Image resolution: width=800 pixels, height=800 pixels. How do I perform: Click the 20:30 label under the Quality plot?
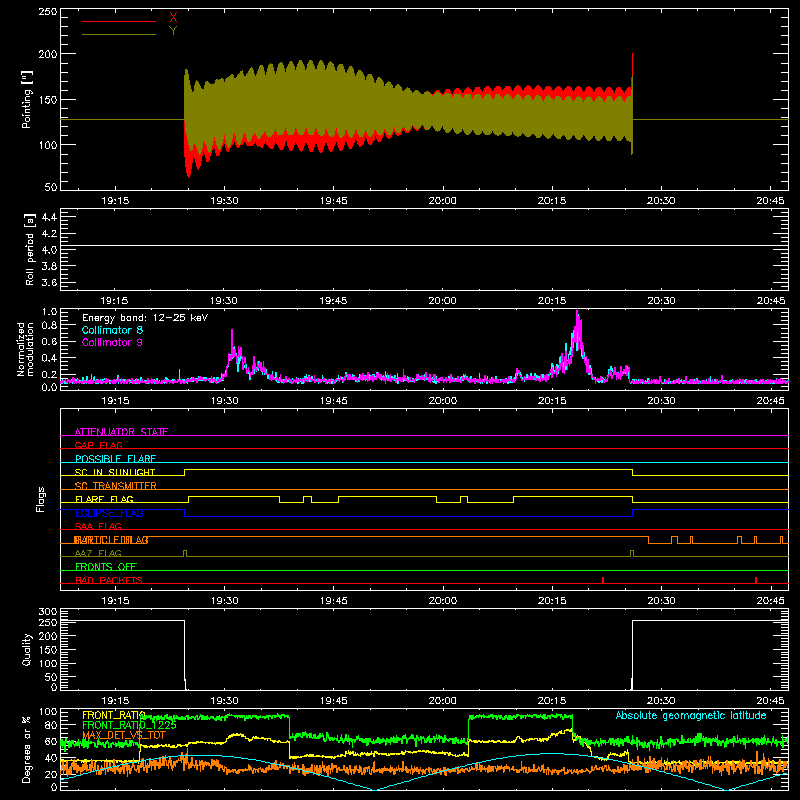tap(661, 701)
